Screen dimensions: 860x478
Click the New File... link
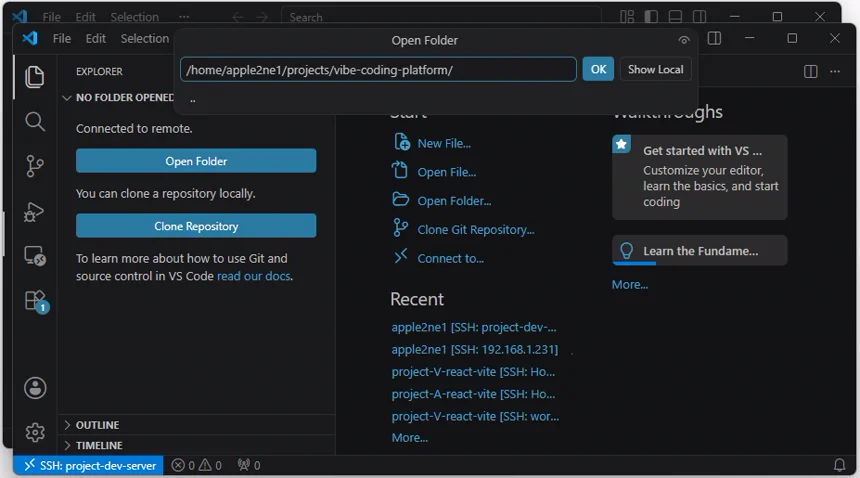(444, 144)
